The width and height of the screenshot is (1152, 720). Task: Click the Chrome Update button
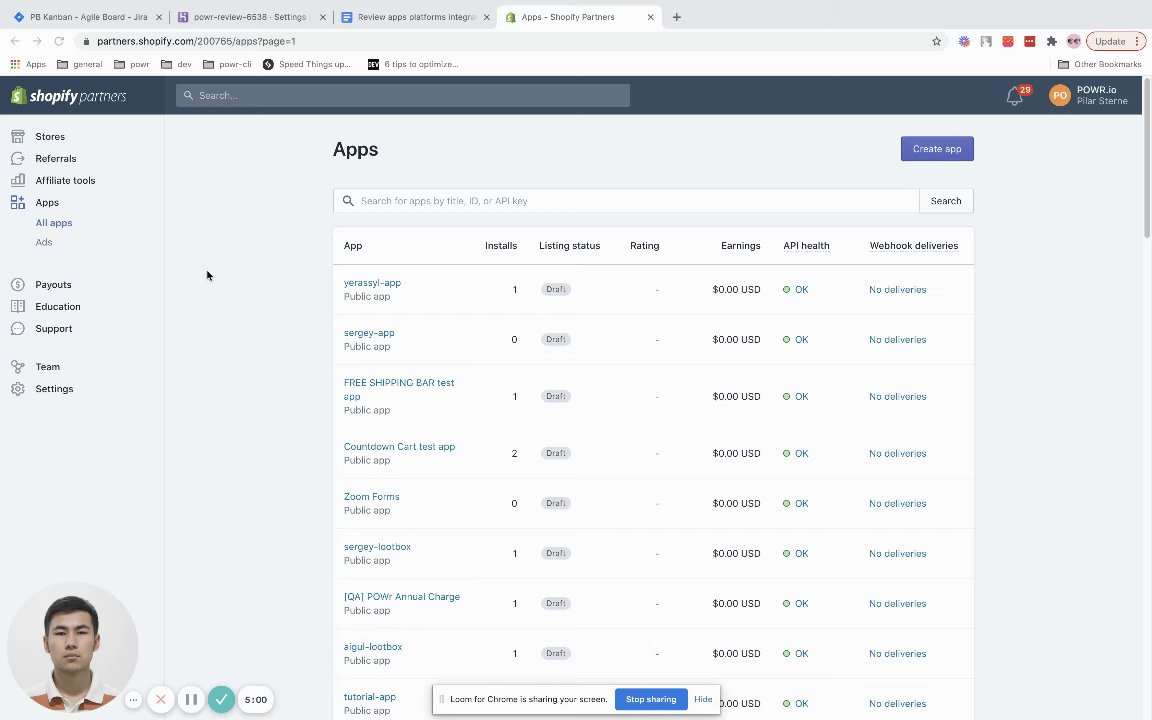click(x=1115, y=42)
